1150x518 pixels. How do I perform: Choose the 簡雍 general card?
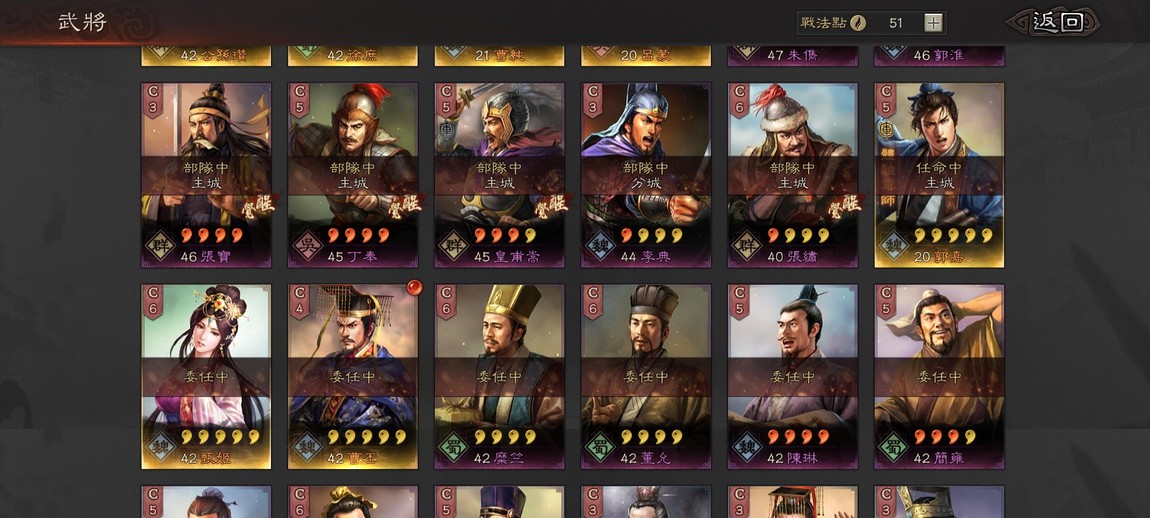click(940, 377)
